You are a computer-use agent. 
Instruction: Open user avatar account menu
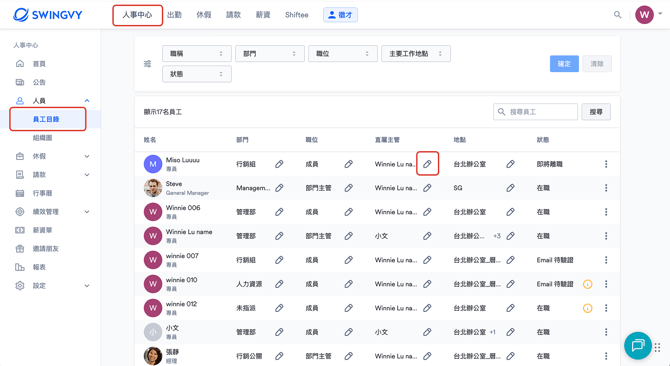point(644,15)
